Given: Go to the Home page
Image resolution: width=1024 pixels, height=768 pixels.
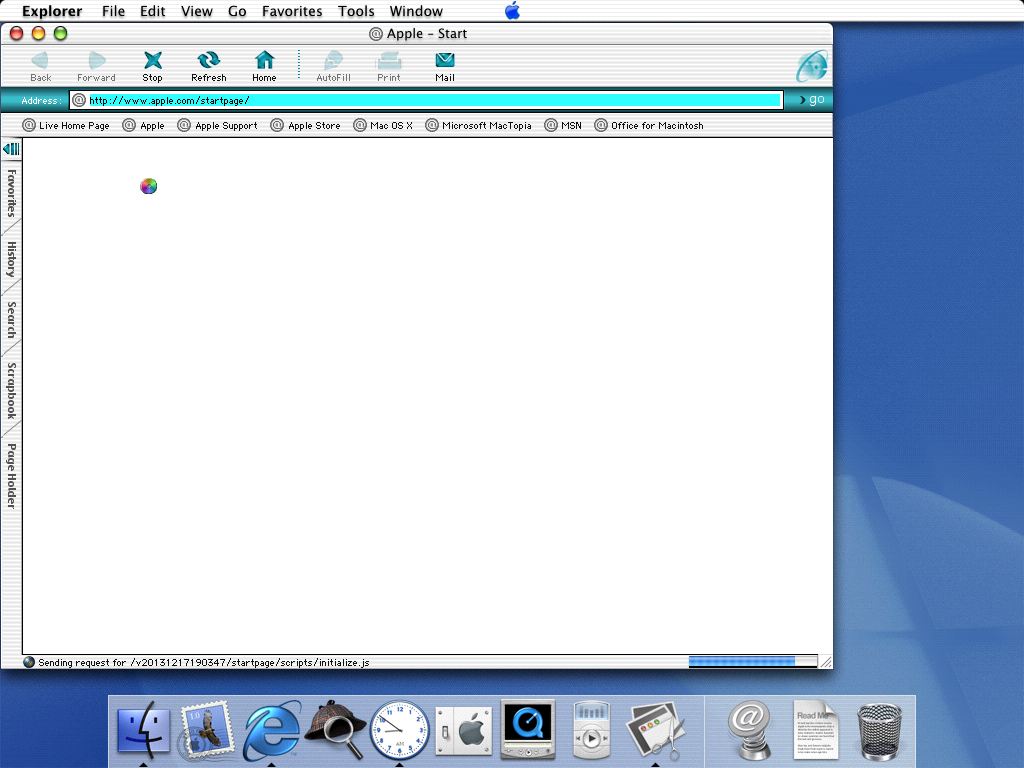Looking at the screenshot, I should [264, 66].
